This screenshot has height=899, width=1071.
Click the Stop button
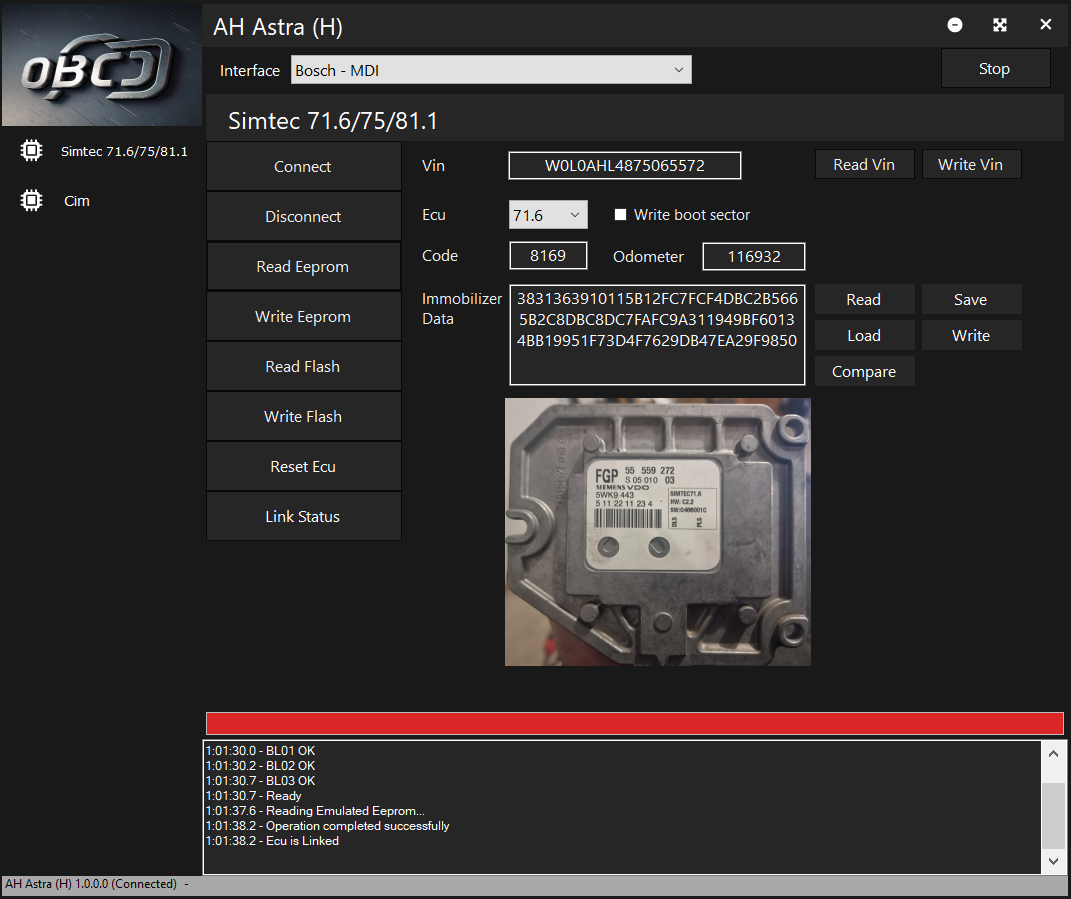tap(994, 69)
